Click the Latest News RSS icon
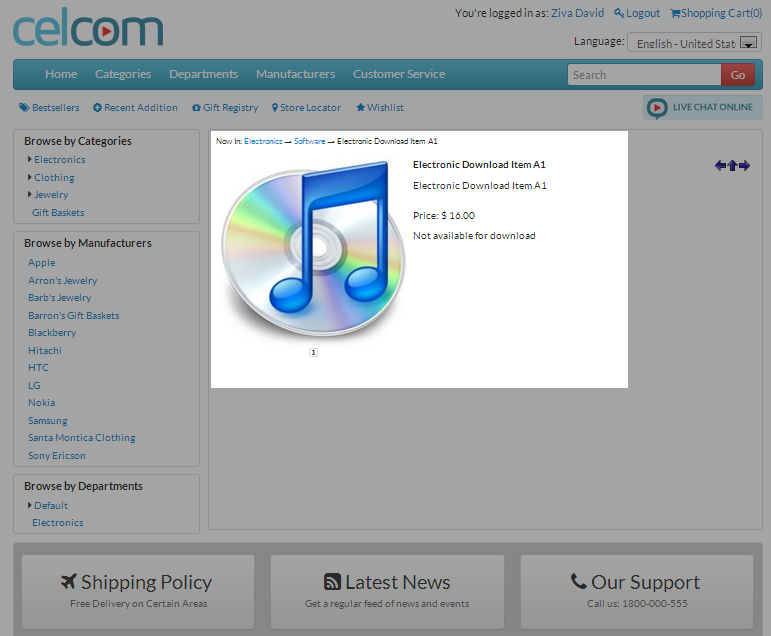Screen dimensions: 771x636 (x=332, y=581)
